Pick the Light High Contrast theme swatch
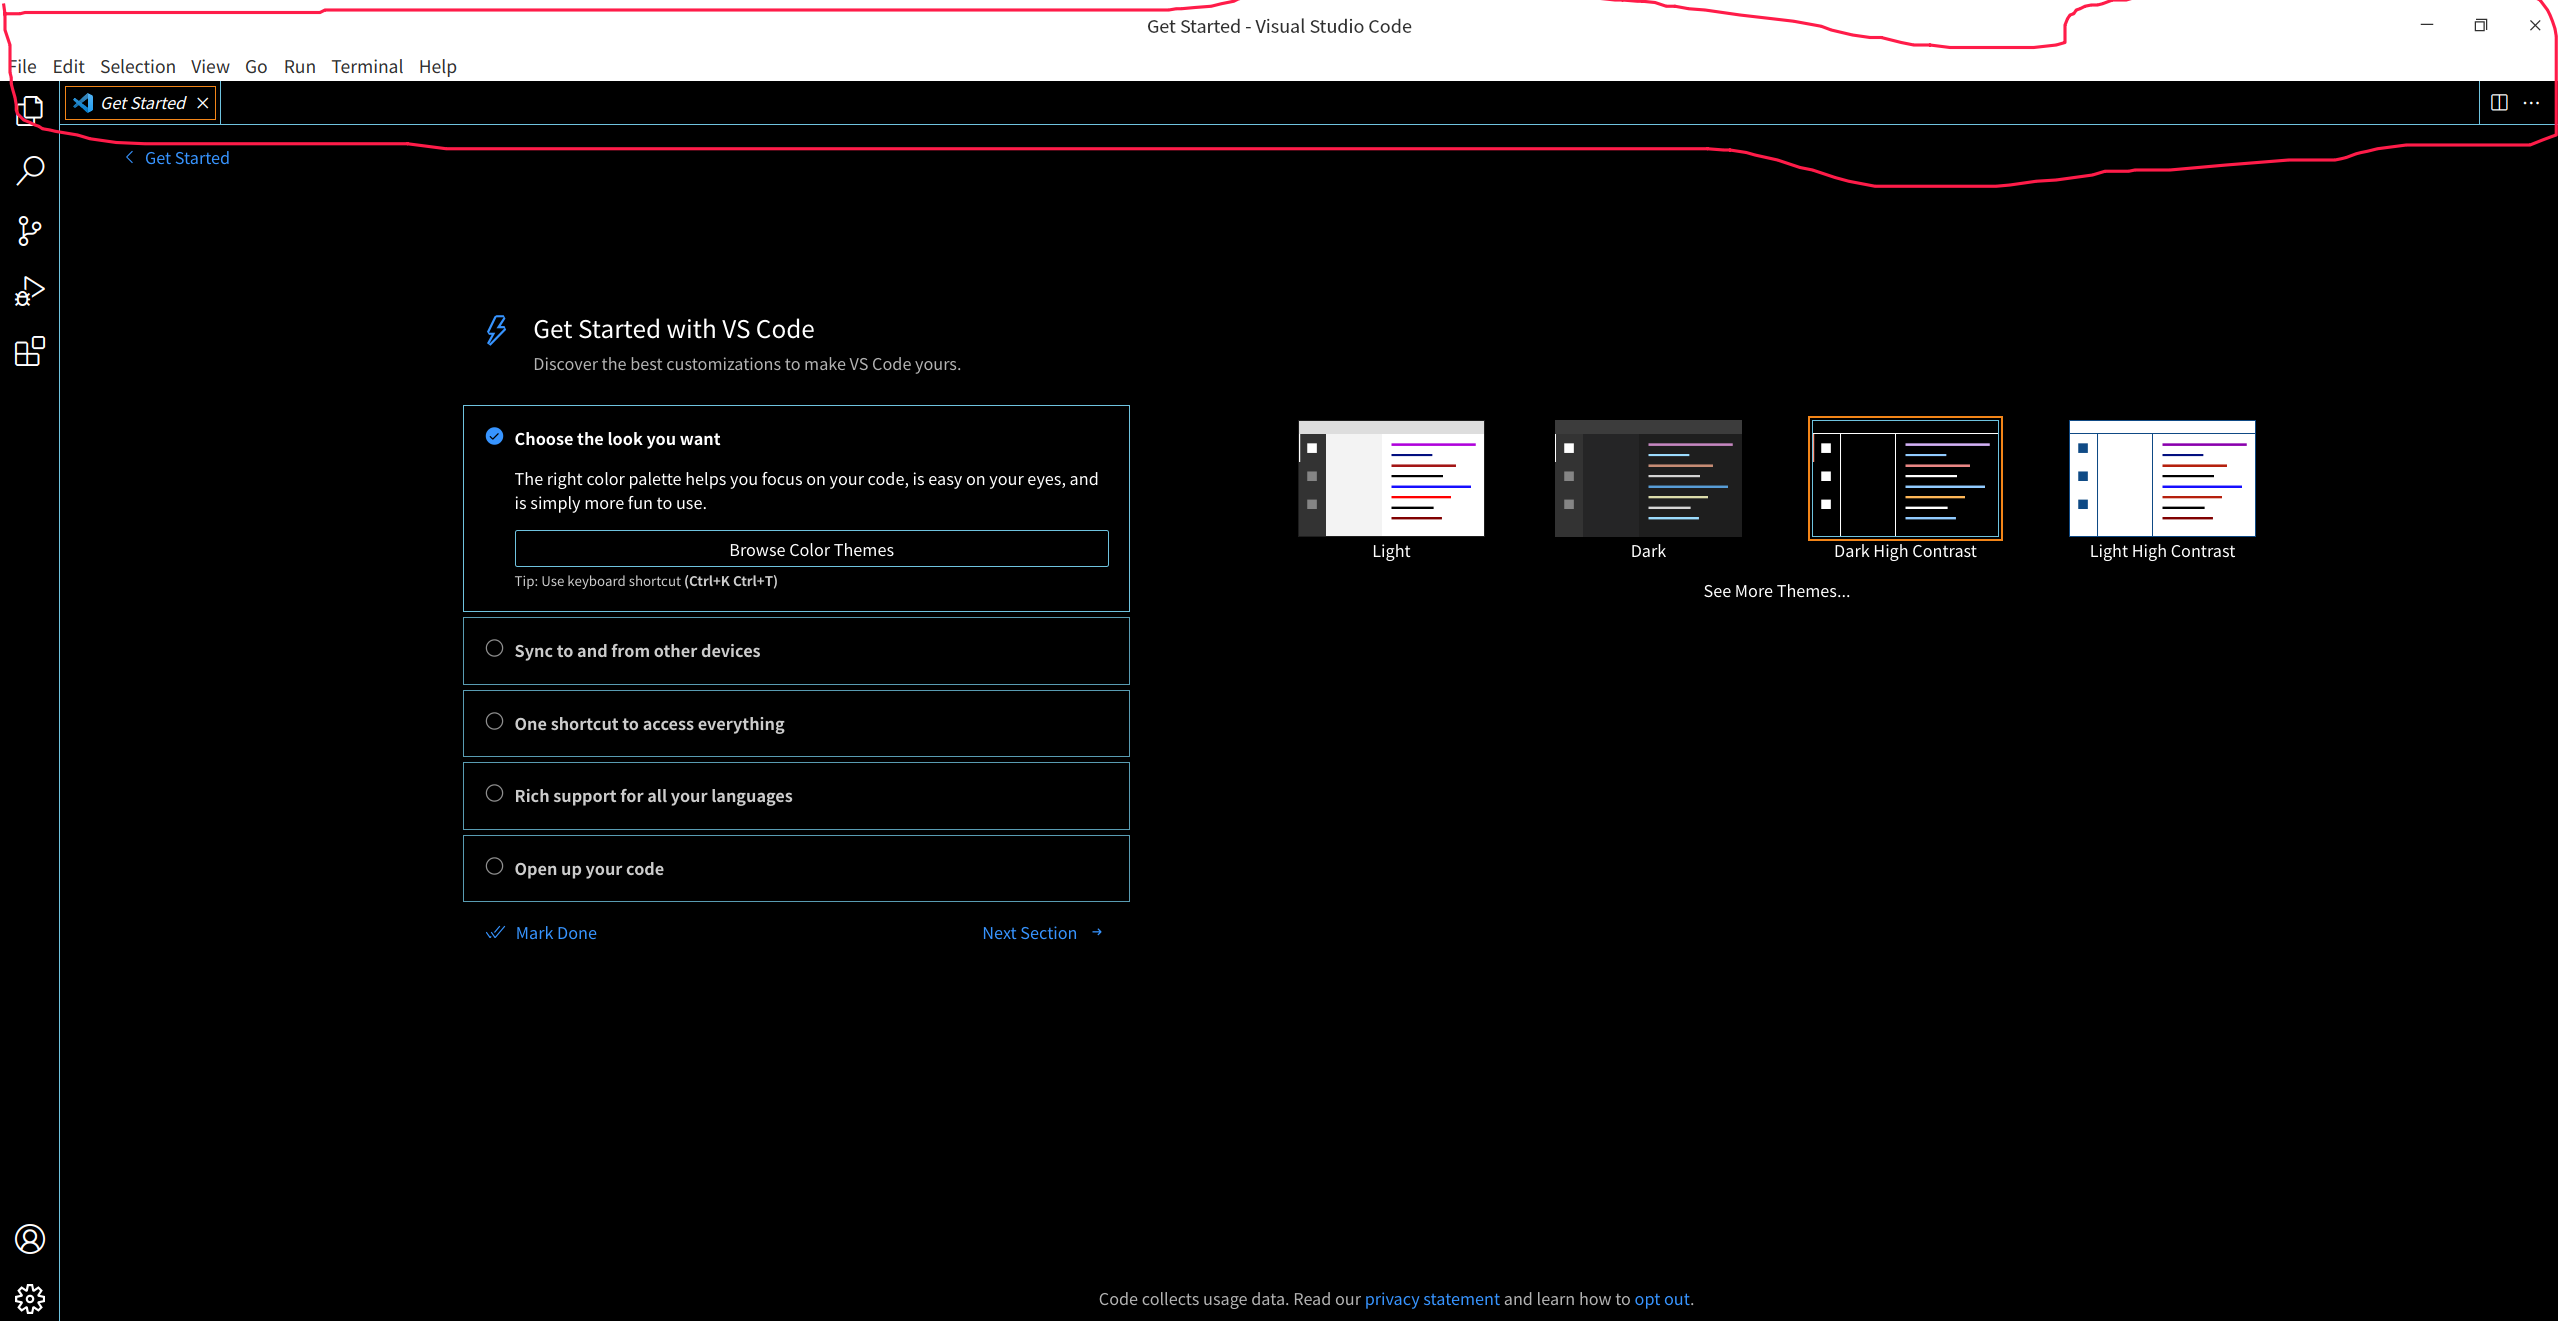The image size is (2558, 1321). point(2161,479)
